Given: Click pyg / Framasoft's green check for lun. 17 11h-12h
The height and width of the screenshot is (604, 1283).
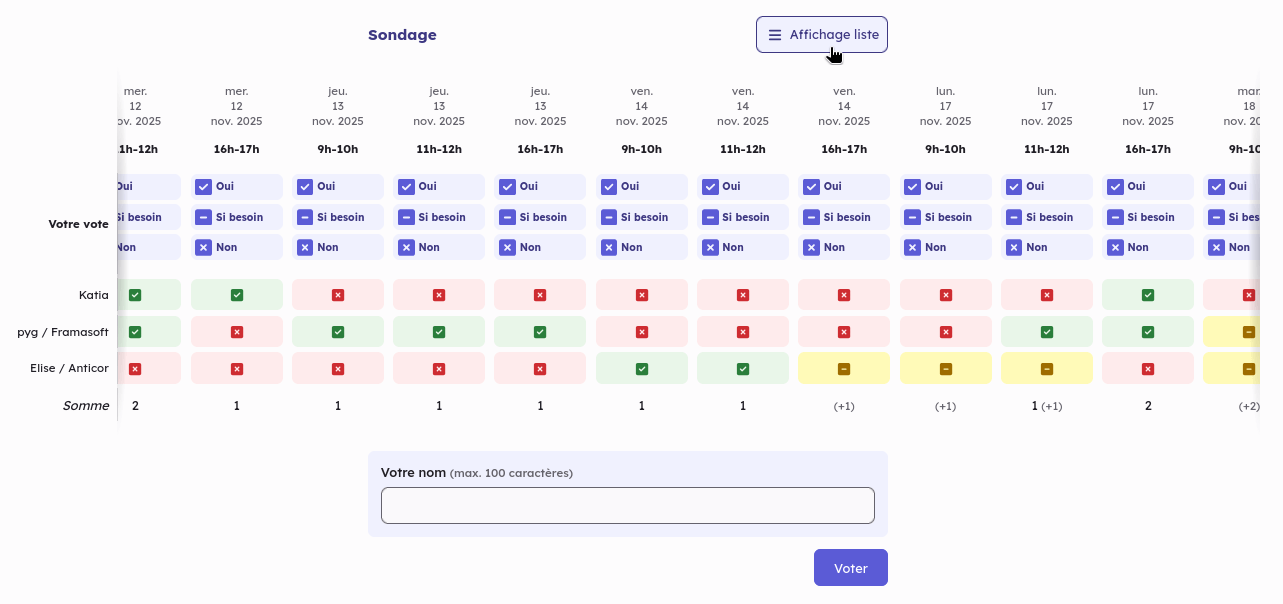Looking at the screenshot, I should pyautogui.click(x=1047, y=332).
